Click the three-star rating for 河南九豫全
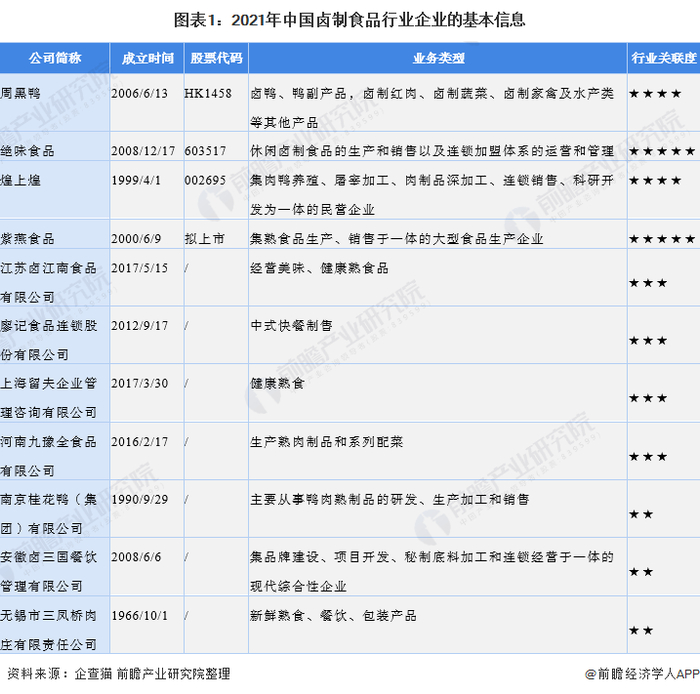 pos(648,457)
